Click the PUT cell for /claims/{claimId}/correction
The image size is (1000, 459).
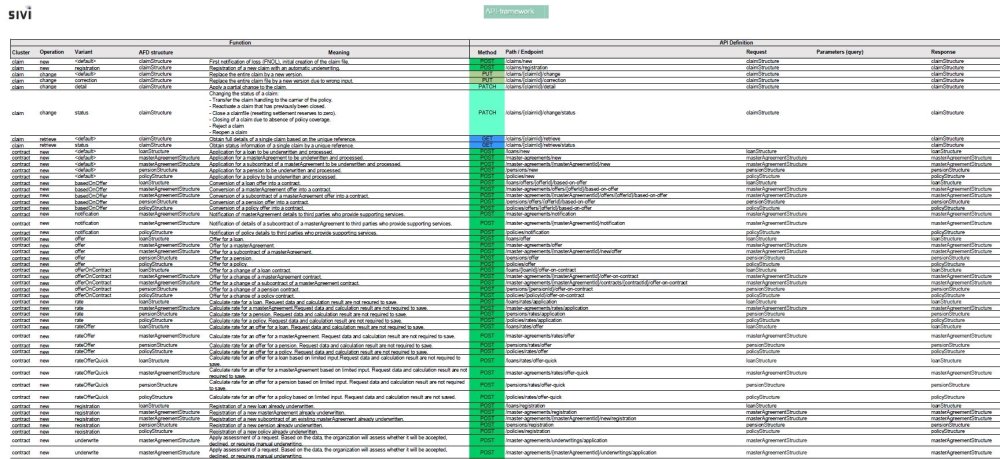(x=487, y=80)
